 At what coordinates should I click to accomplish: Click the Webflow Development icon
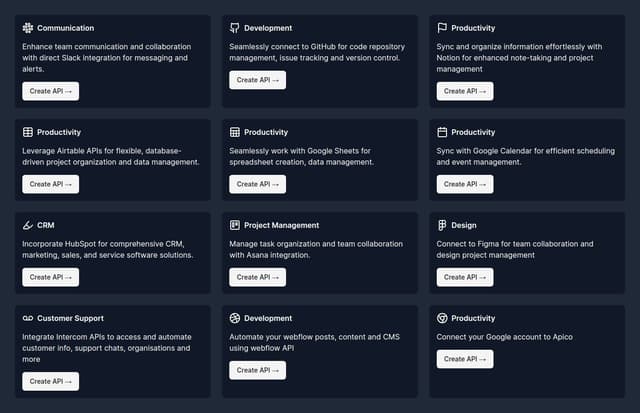pyautogui.click(x=235, y=318)
